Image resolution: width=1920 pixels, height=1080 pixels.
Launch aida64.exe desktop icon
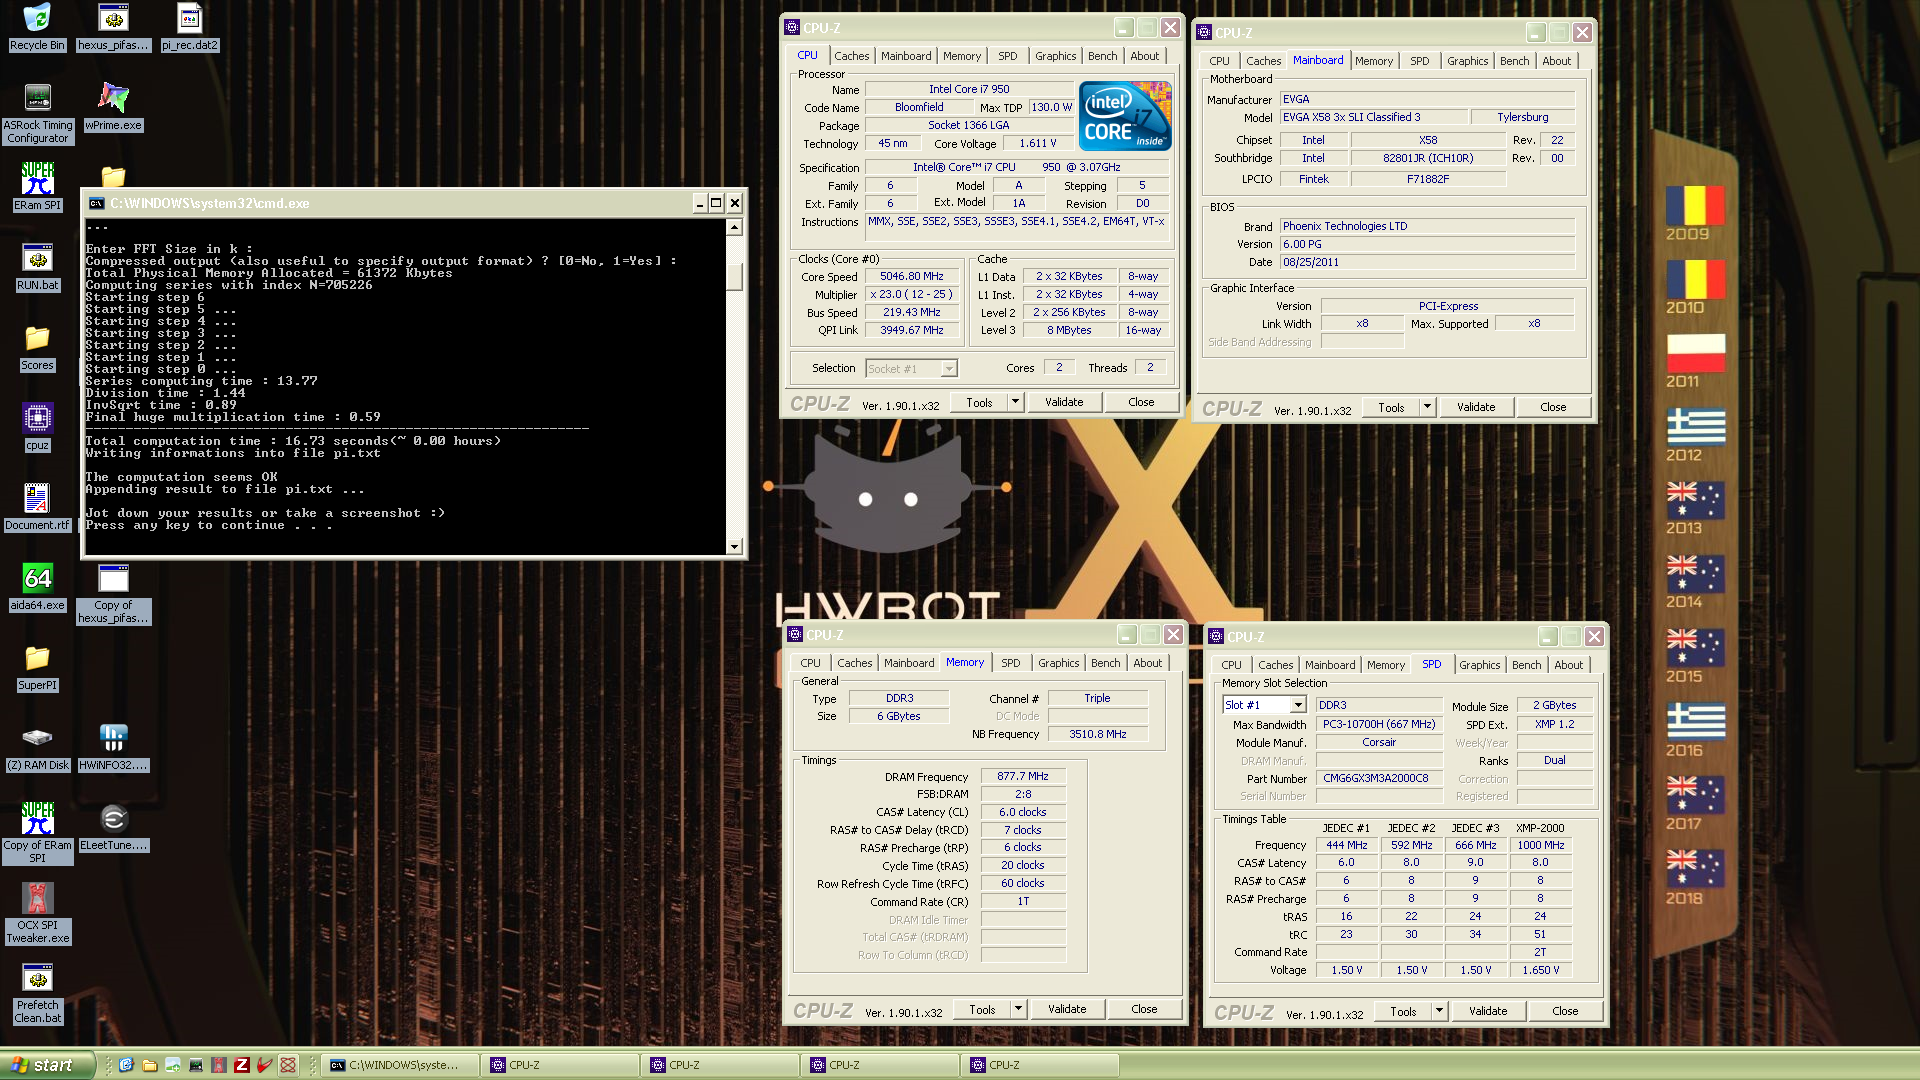(37, 587)
